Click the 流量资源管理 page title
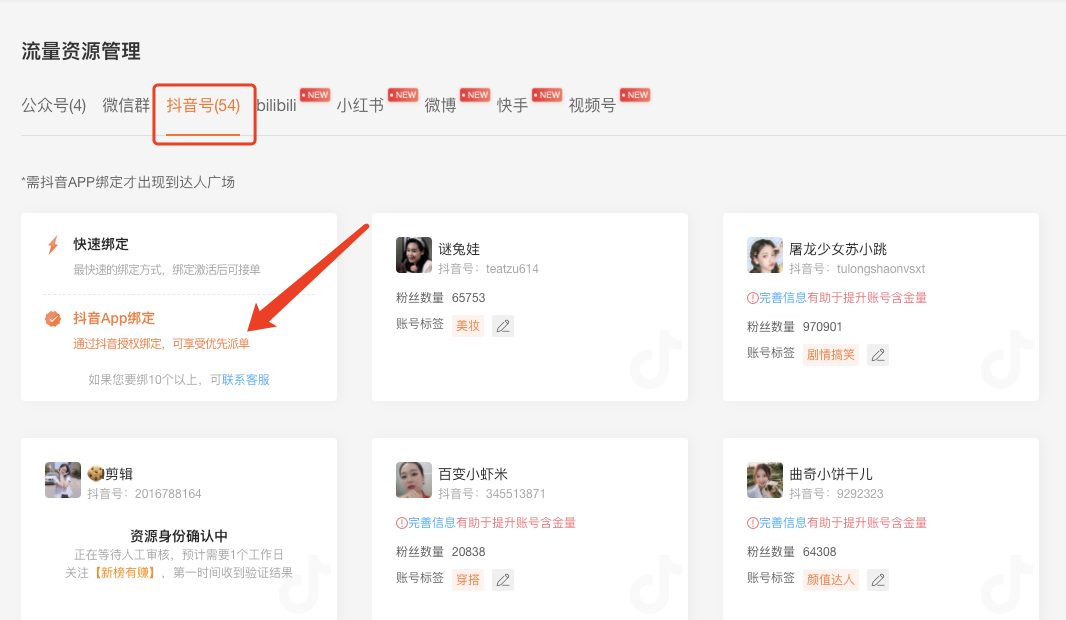The image size is (1066, 620). [81, 52]
